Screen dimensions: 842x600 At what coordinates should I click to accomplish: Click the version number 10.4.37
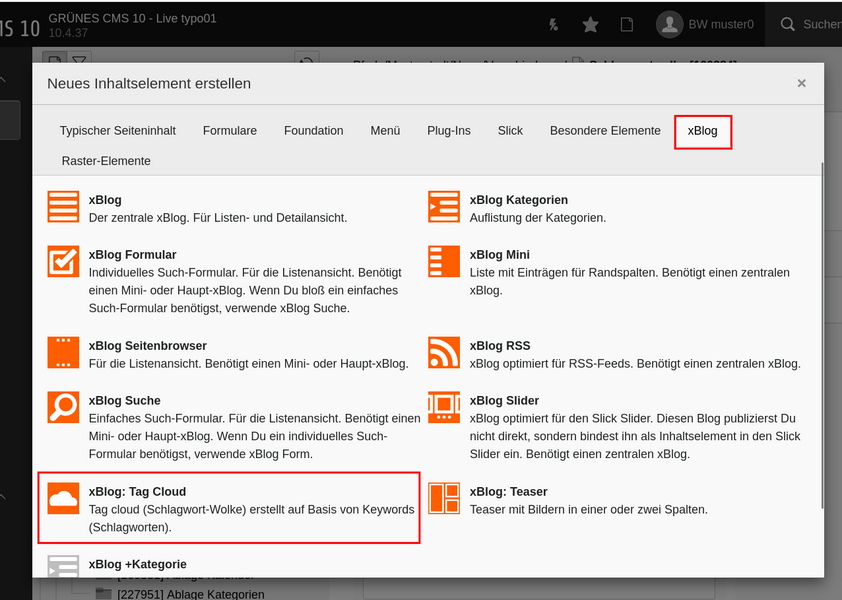pyautogui.click(x=68, y=33)
